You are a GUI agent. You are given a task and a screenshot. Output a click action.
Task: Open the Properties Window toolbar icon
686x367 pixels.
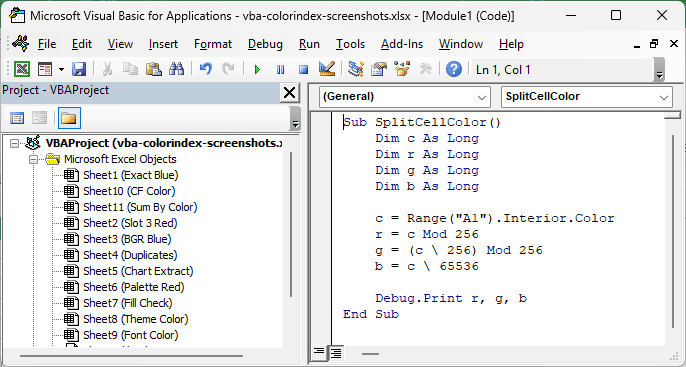coord(379,69)
